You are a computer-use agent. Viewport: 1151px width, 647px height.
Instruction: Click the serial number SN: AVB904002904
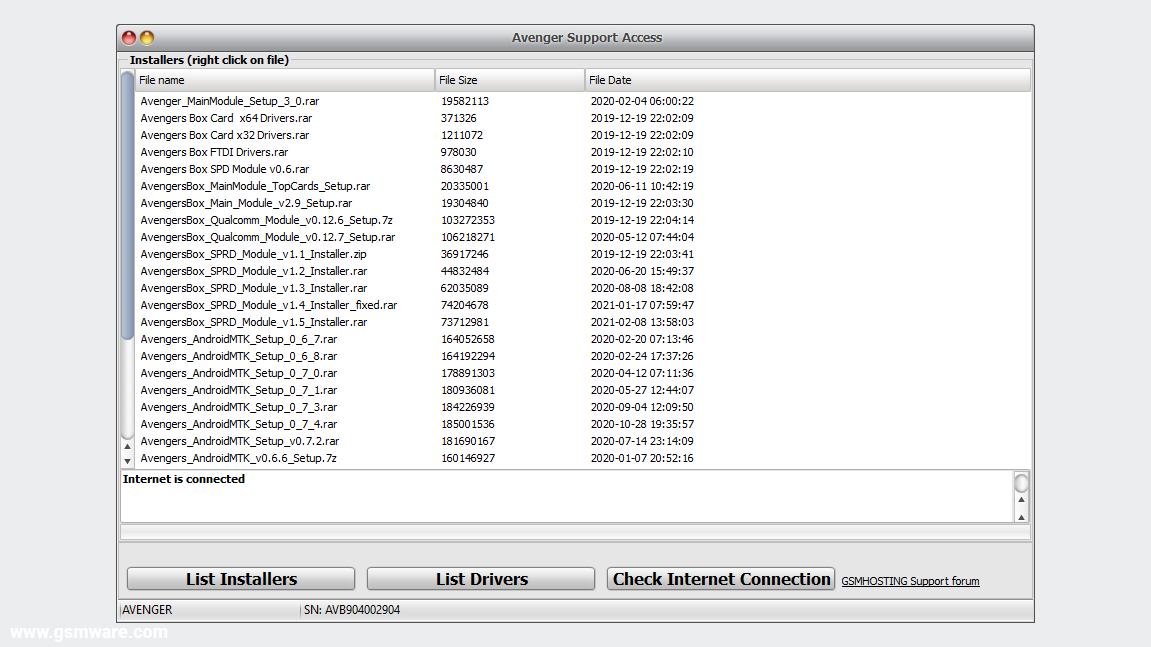point(353,609)
